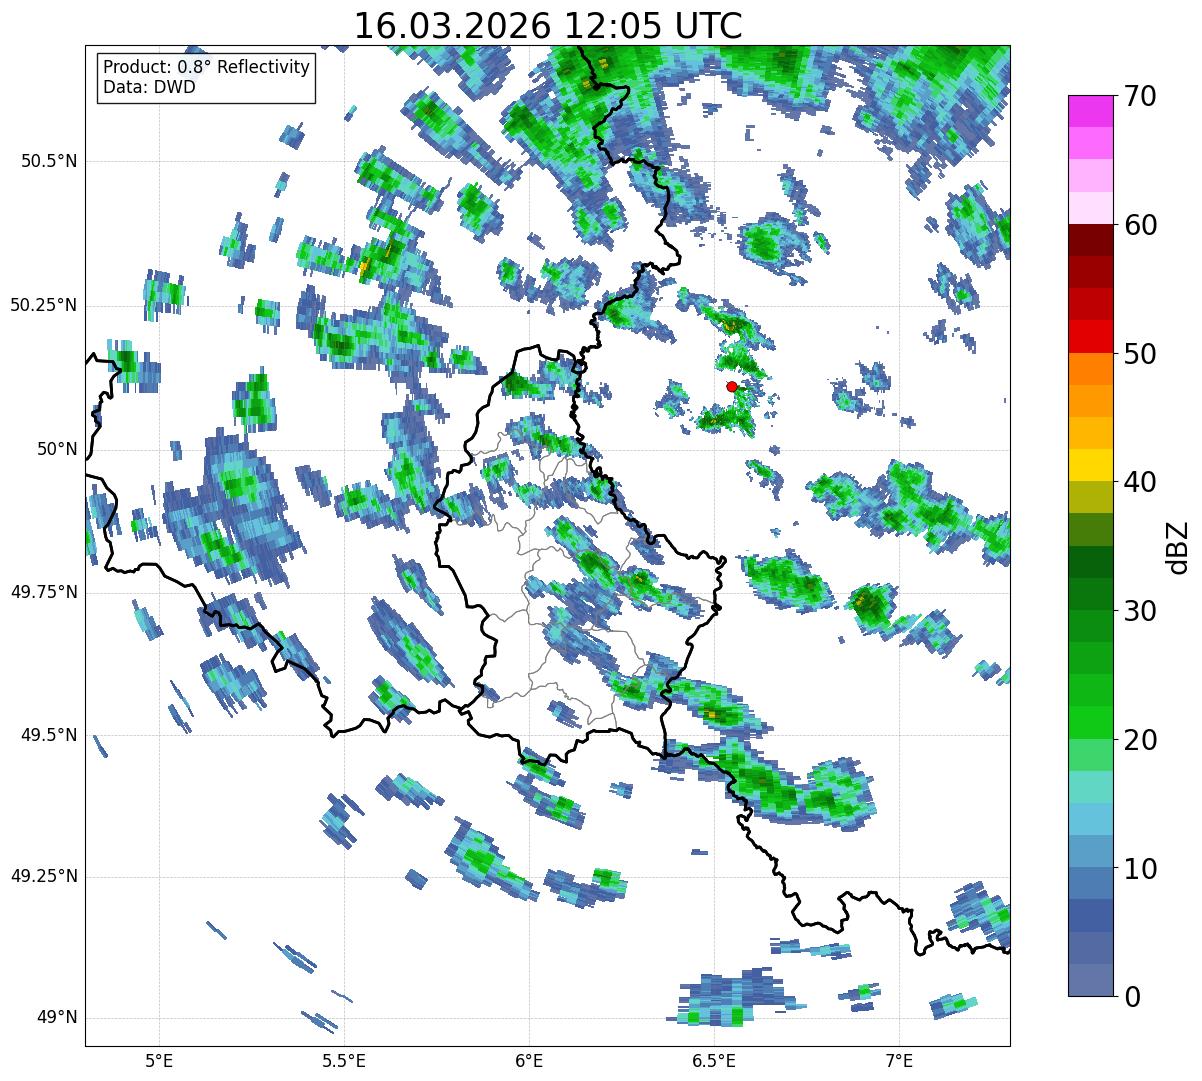Click the 'Data: DWD' label
Image resolution: width=1202 pixels, height=1081 pixels.
coord(149,87)
